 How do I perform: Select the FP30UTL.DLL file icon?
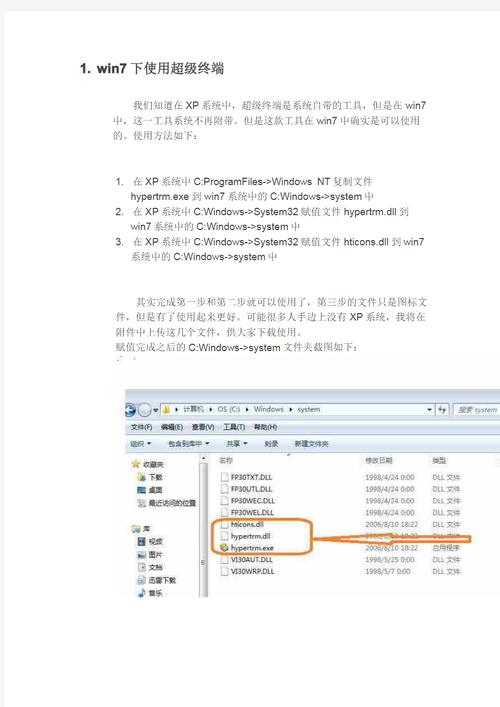pyautogui.click(x=225, y=489)
